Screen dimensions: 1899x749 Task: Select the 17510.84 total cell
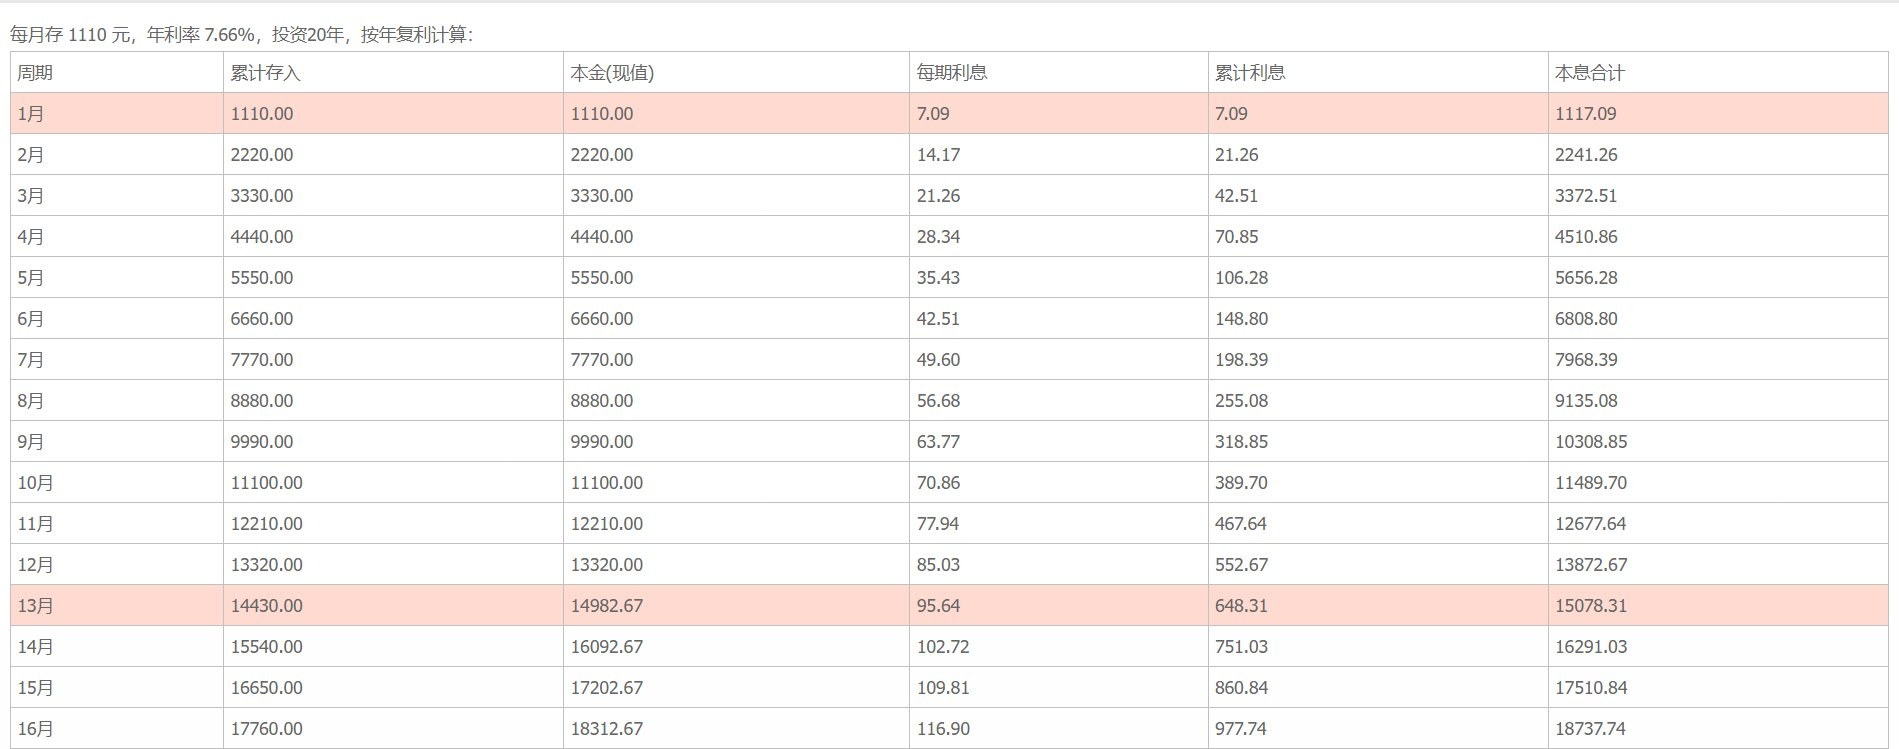click(x=1718, y=688)
